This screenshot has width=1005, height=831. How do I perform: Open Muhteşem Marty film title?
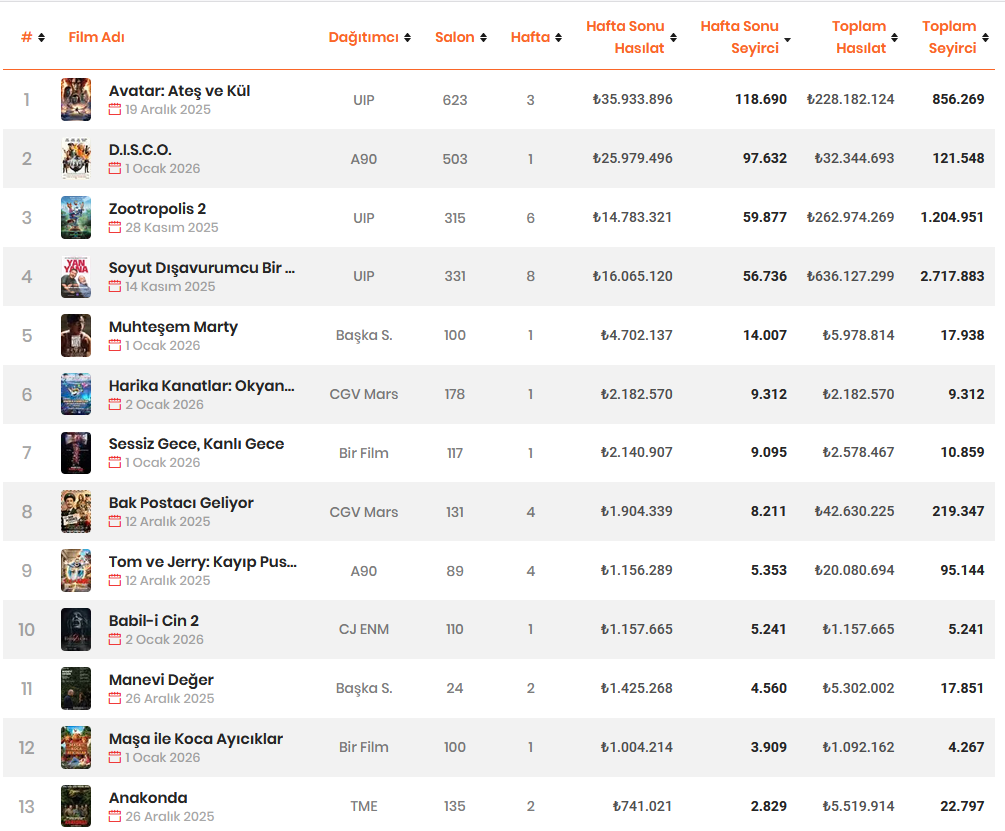(173, 327)
